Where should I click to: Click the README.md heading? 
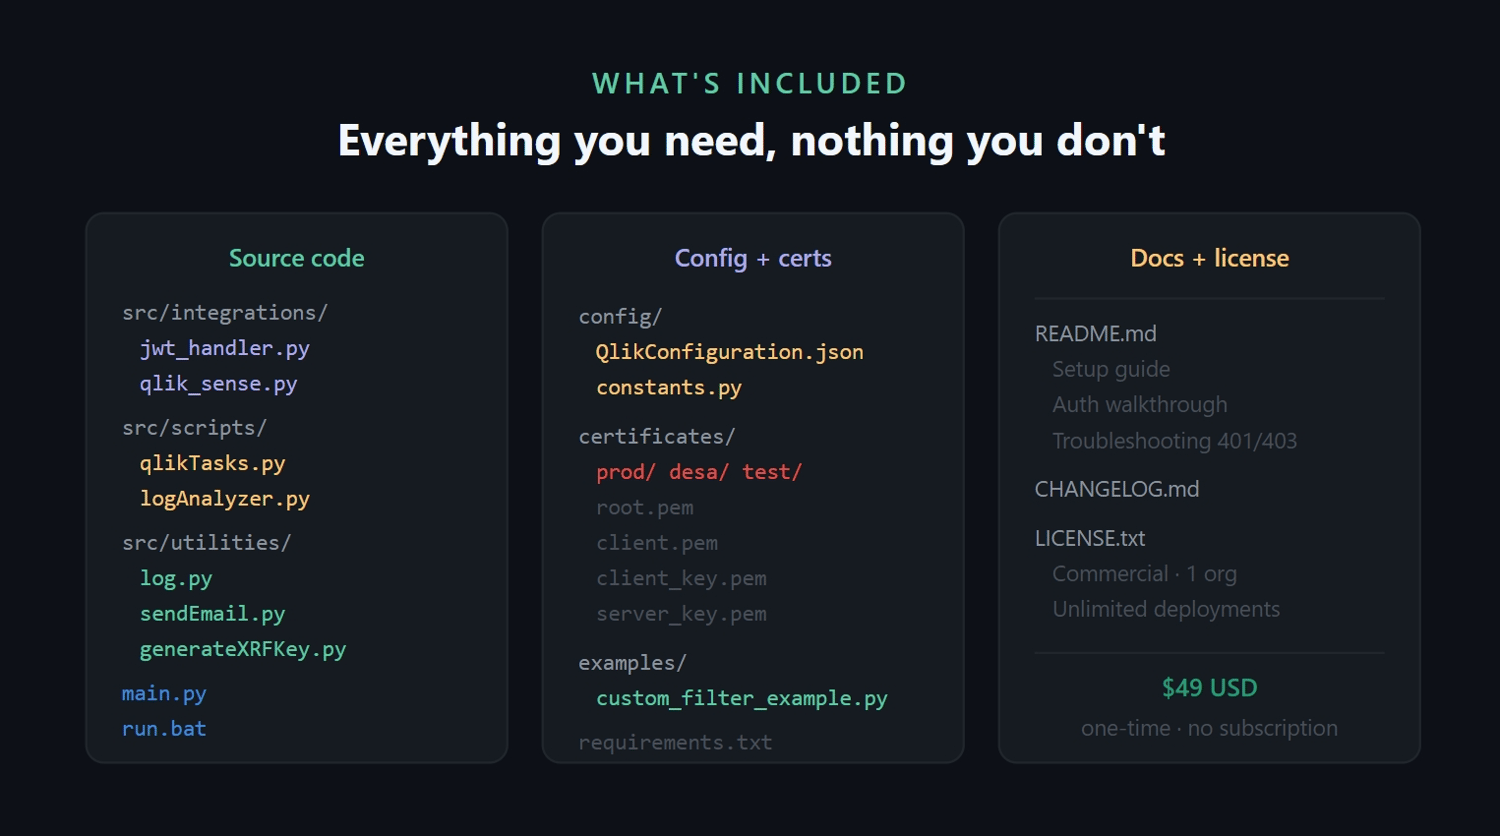pos(1095,334)
